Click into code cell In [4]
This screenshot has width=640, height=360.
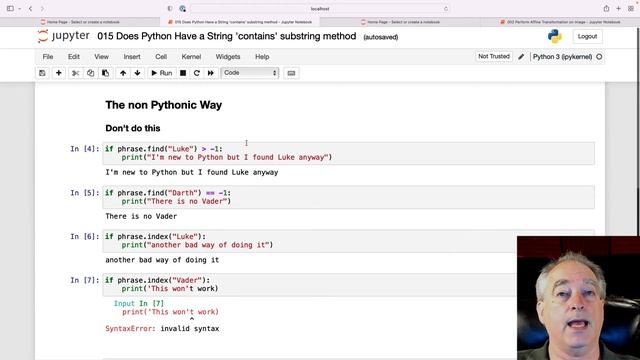[349, 153]
